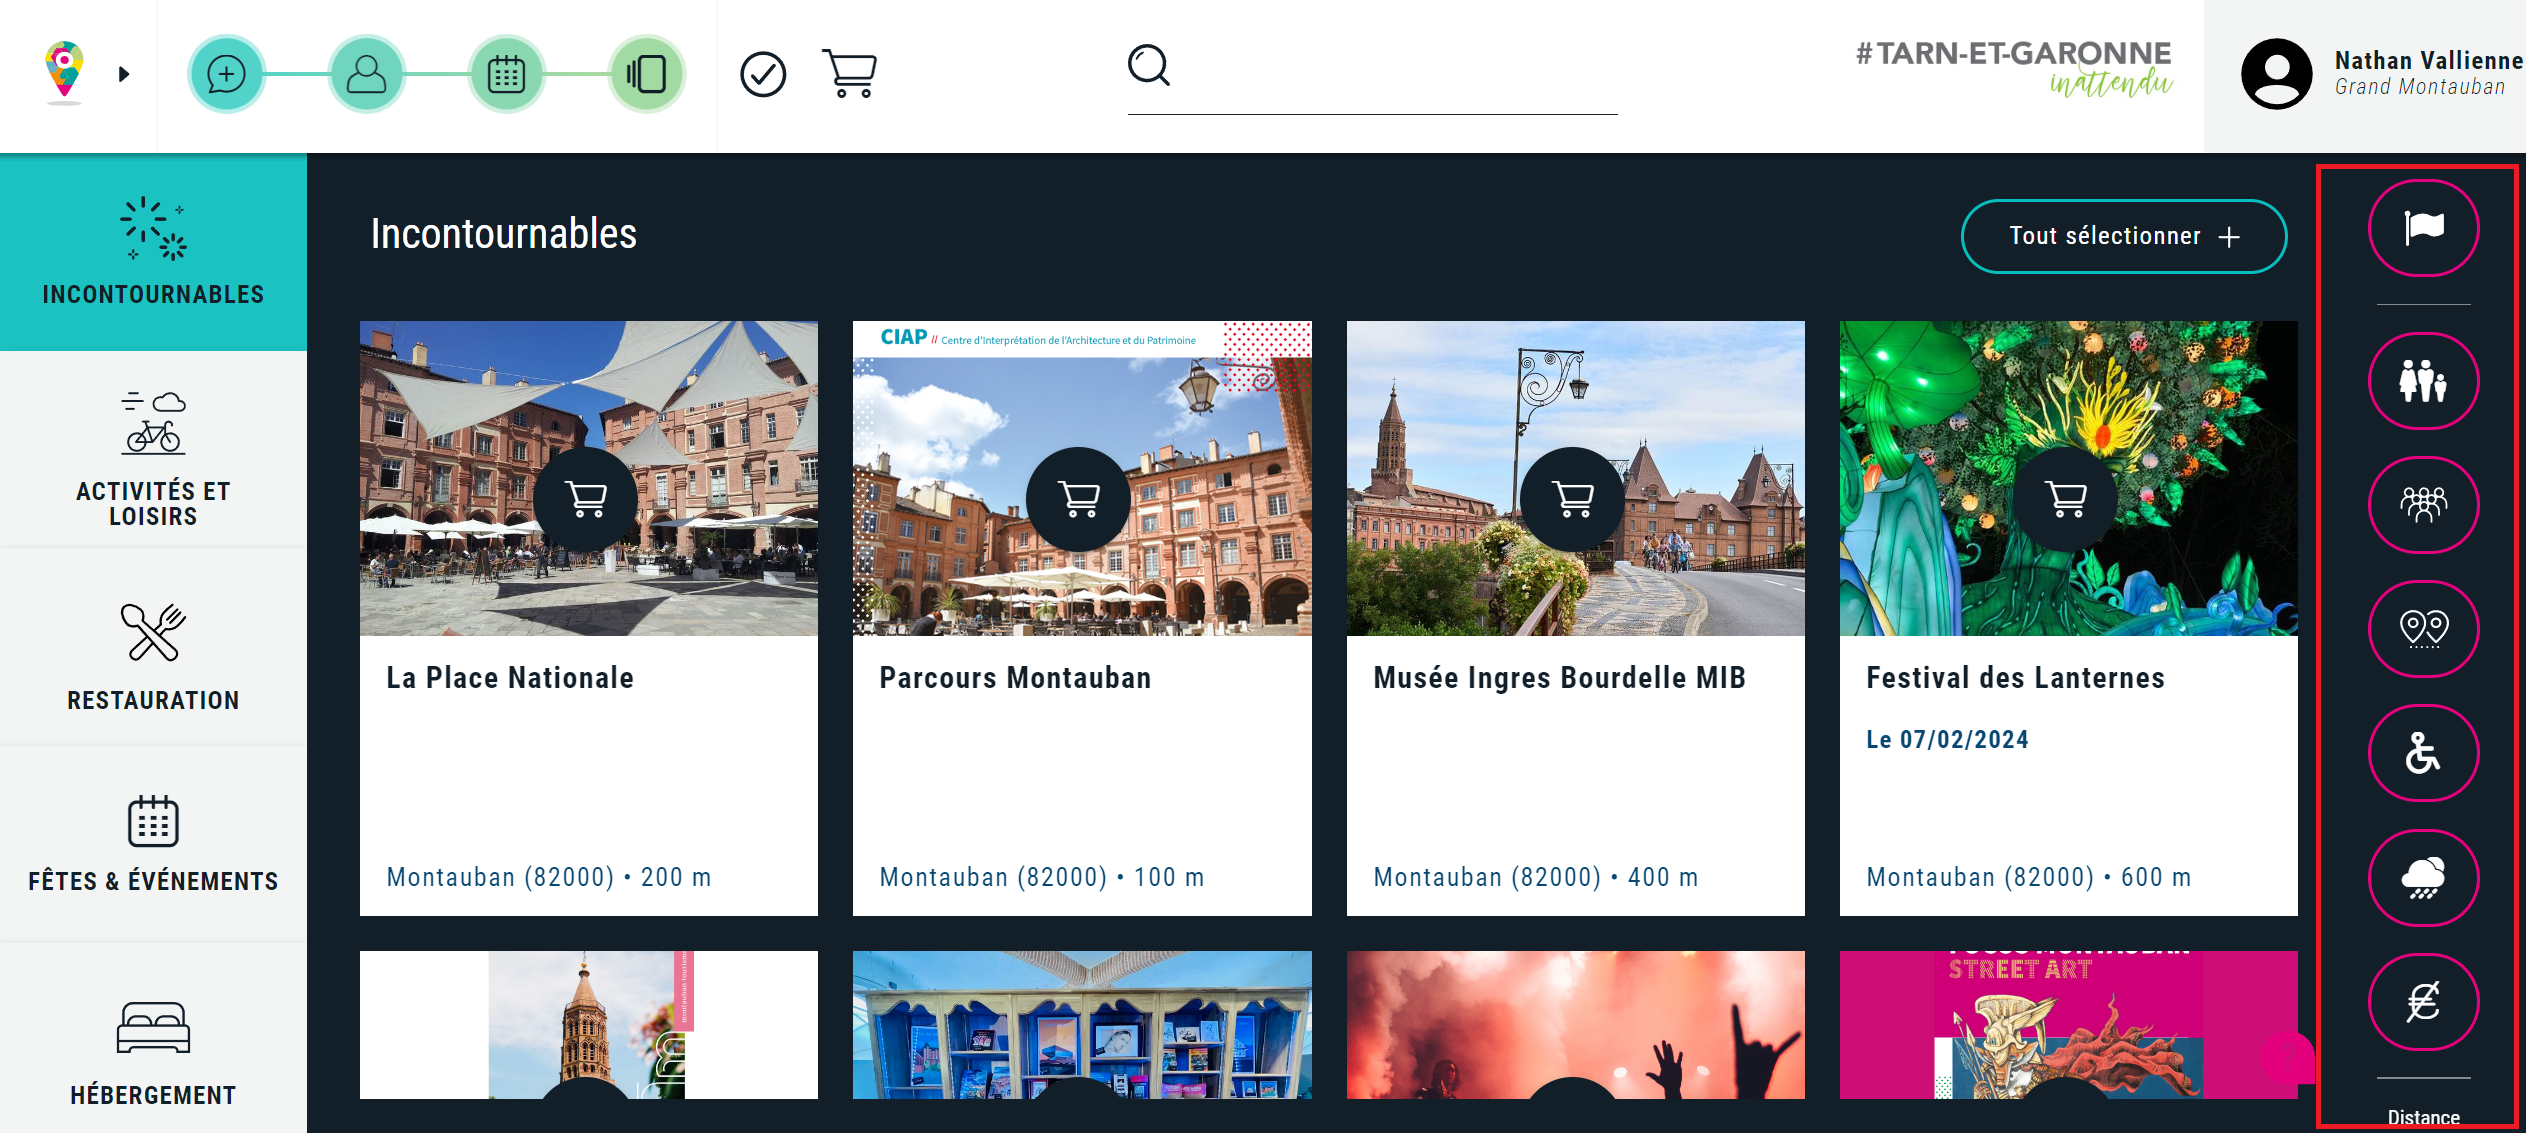
Task: Click the mobile device step icon
Action: [x=647, y=74]
